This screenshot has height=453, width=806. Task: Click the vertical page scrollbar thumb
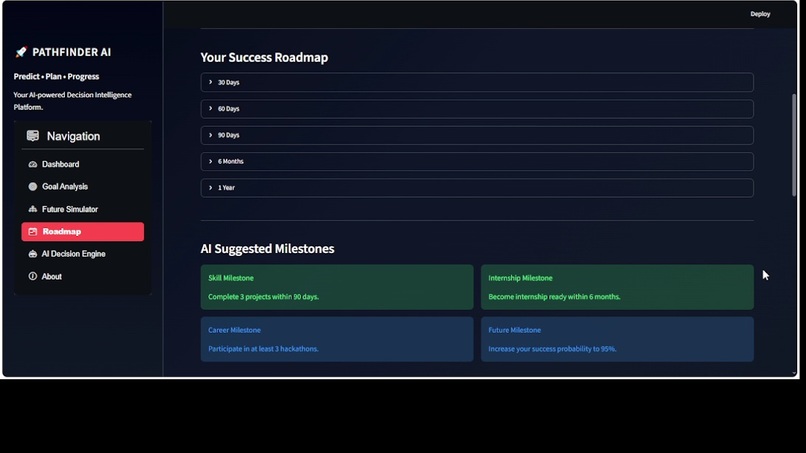(x=794, y=145)
